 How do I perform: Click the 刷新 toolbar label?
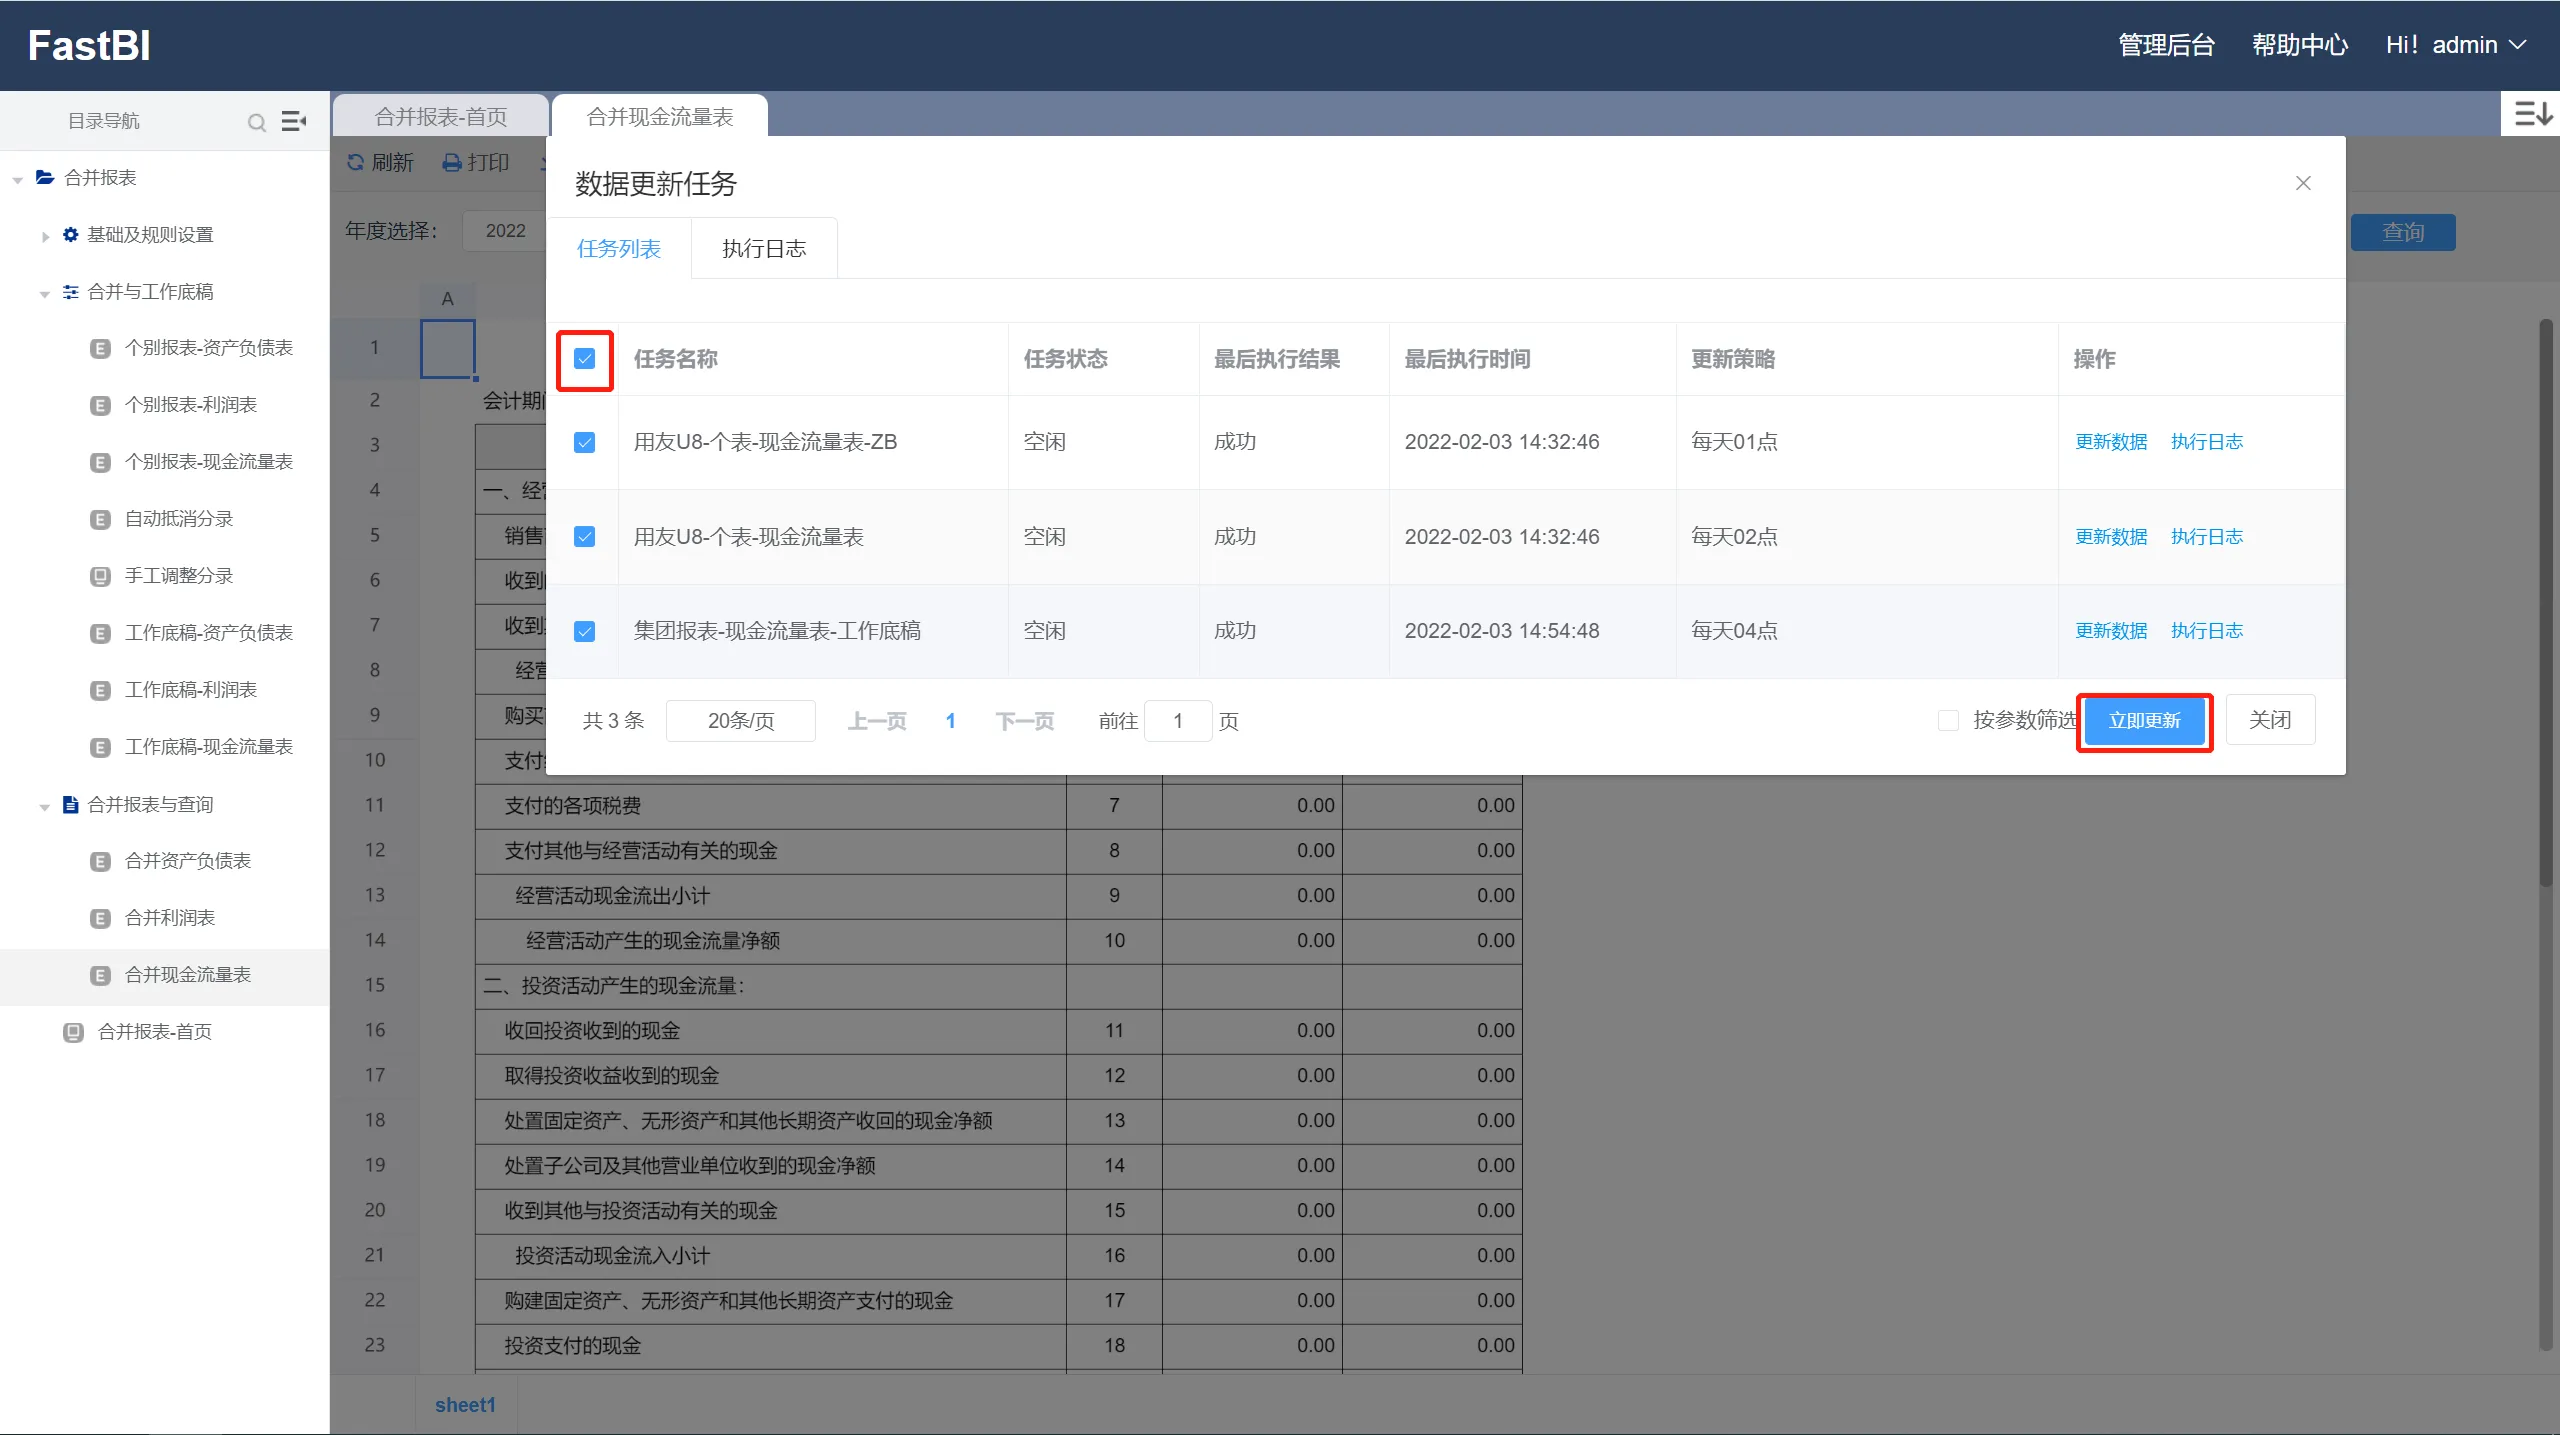[392, 162]
